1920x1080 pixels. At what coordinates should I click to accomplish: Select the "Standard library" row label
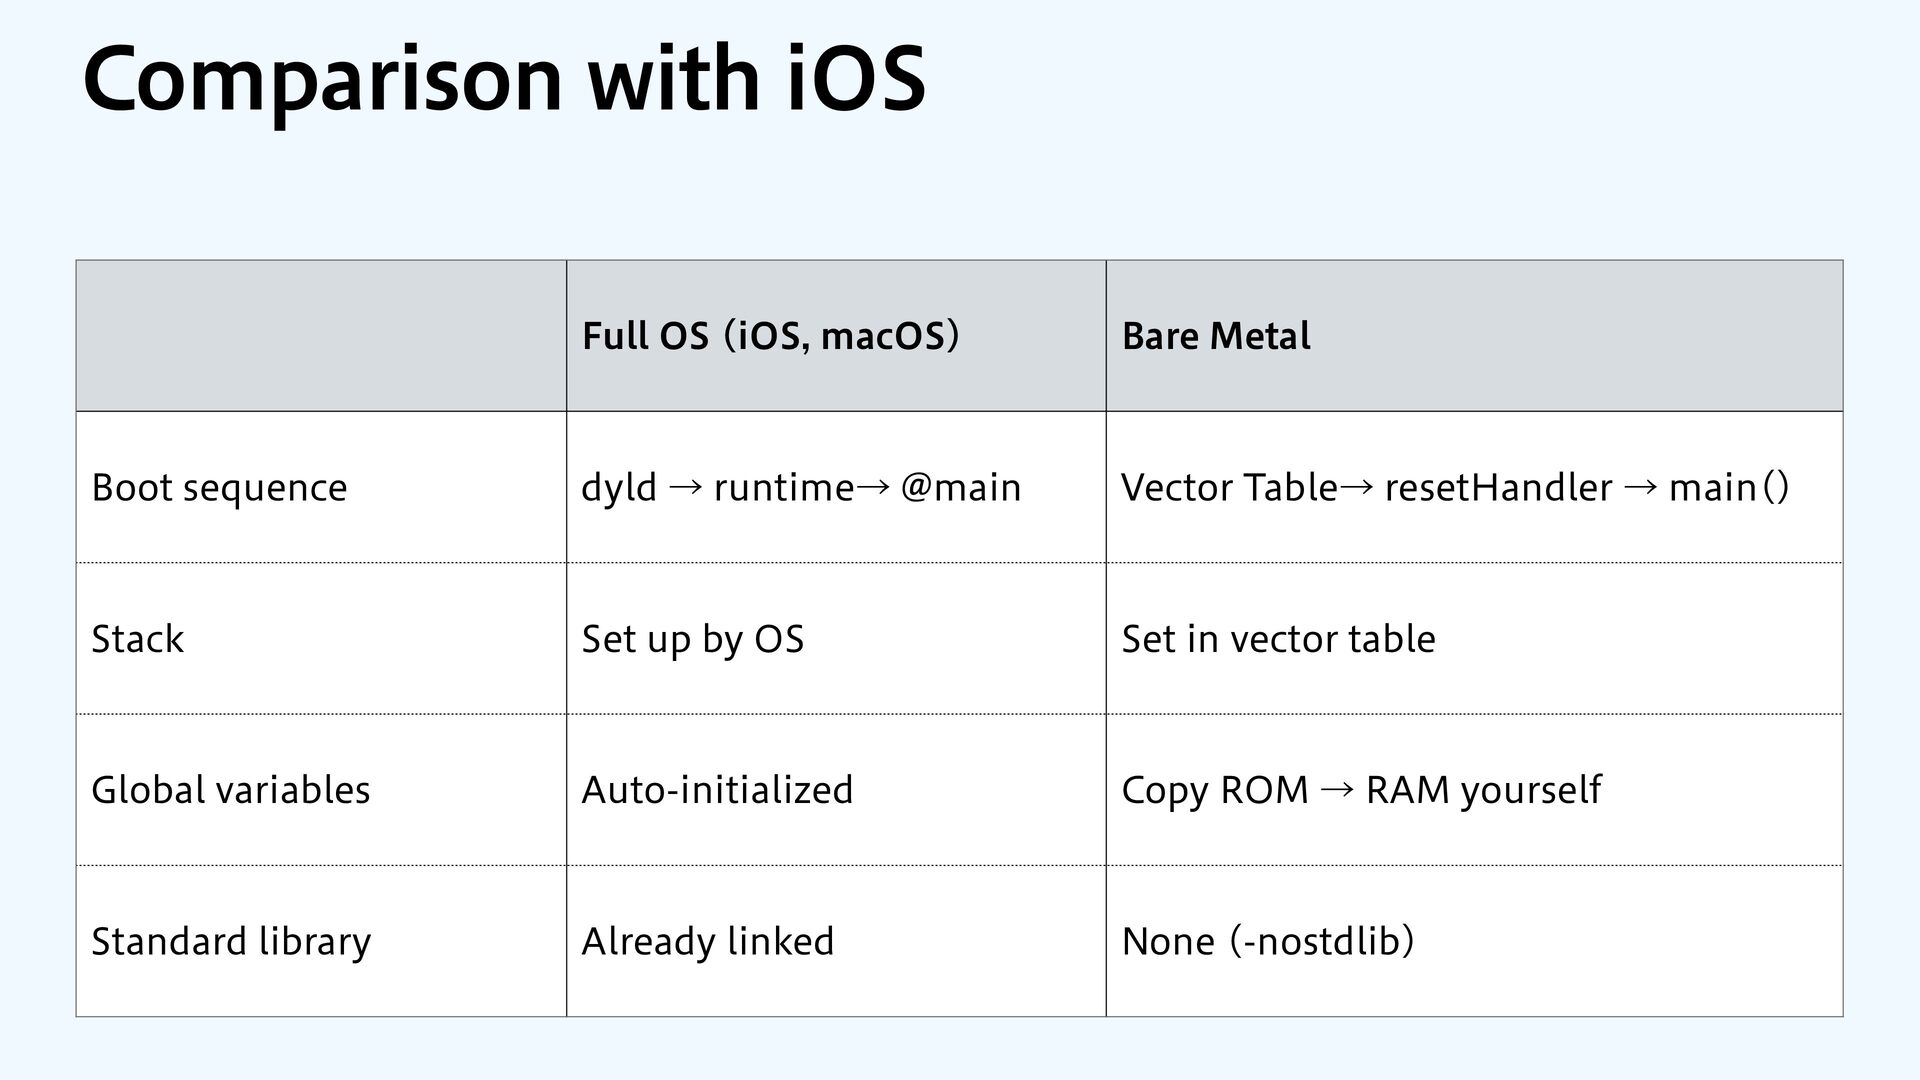tap(231, 941)
